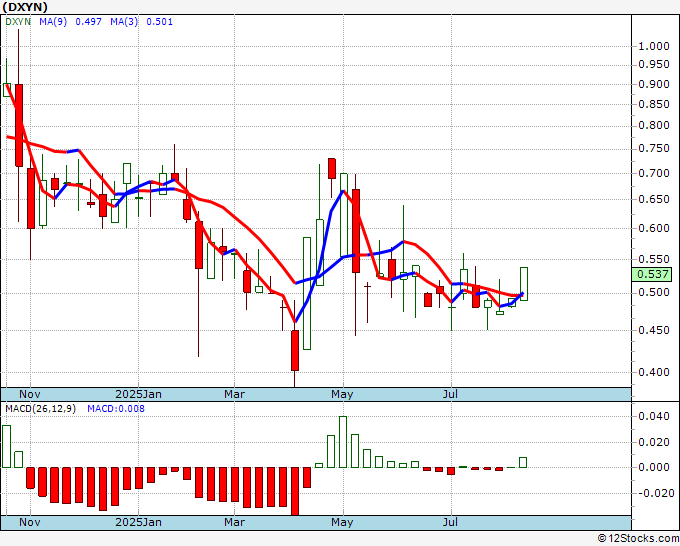
Task: Click the 0.400 price axis tick
Action: click(654, 372)
